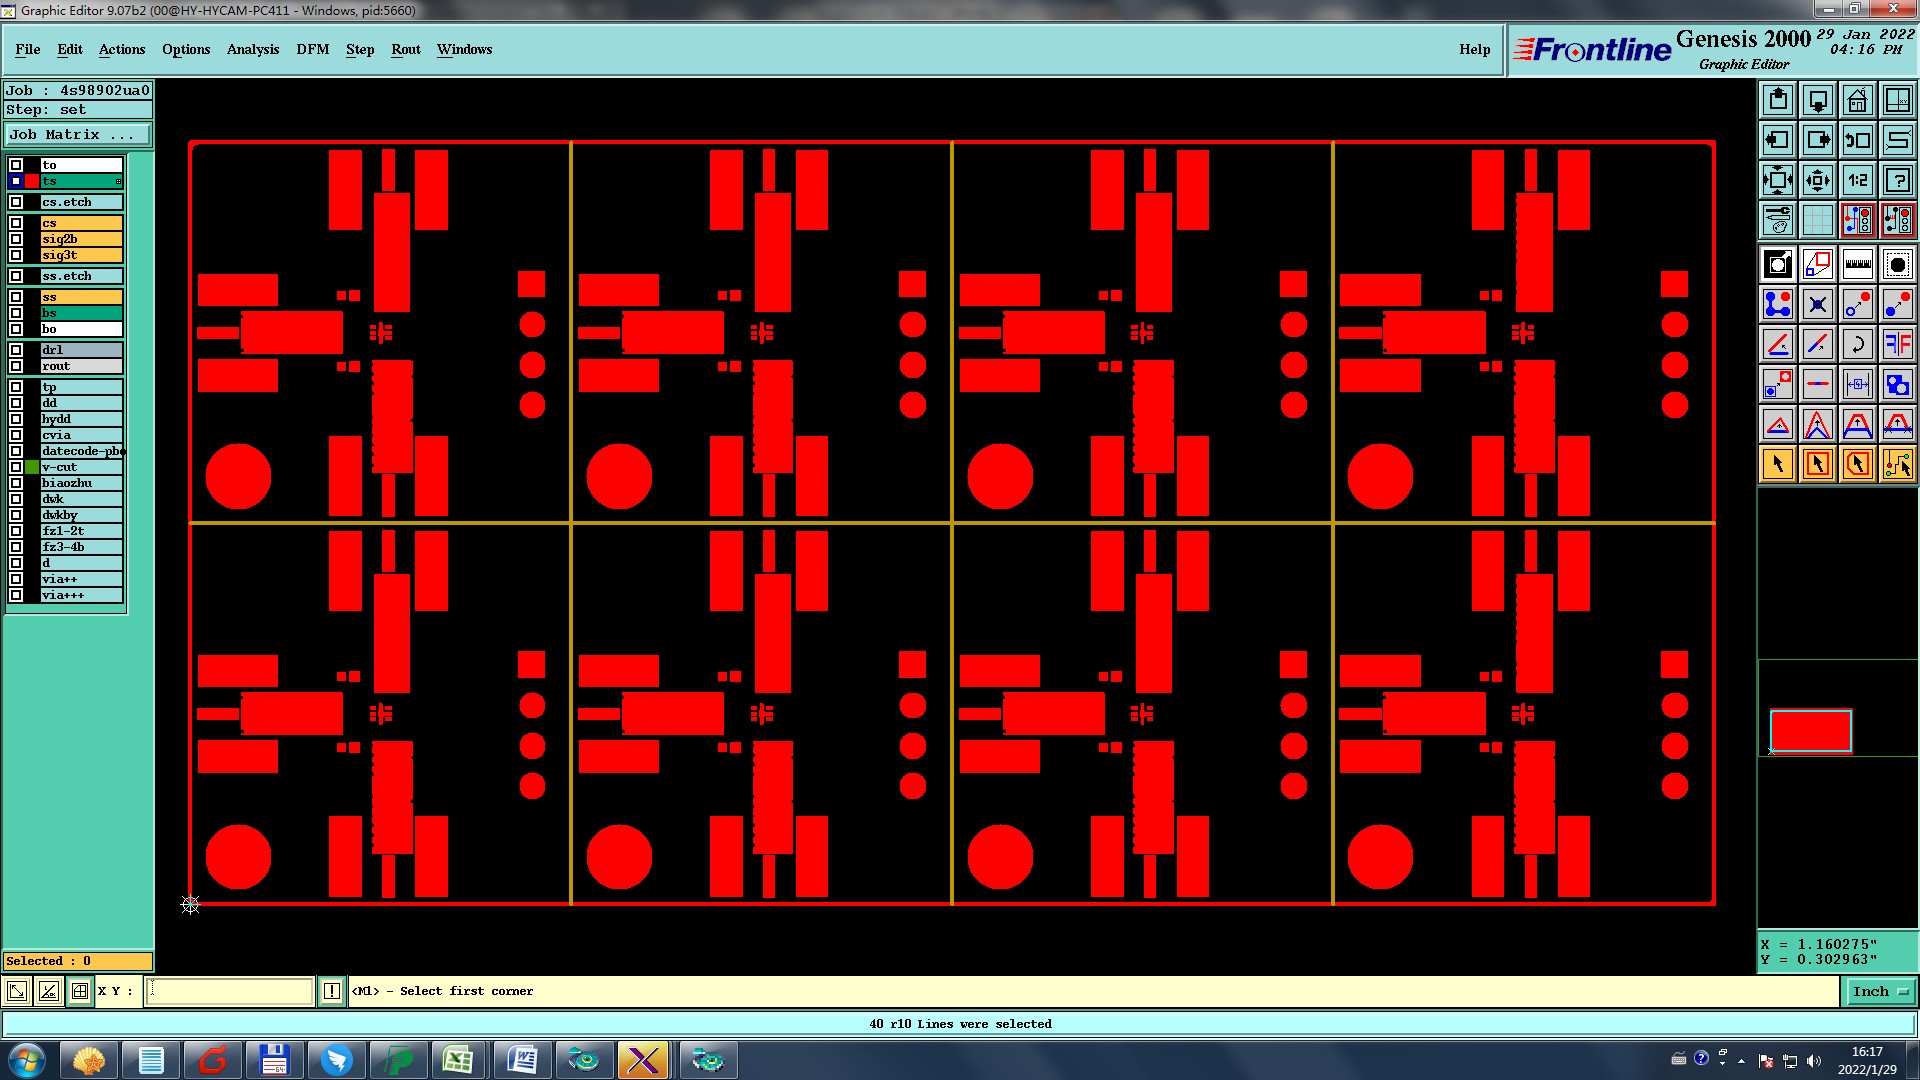
Task: Click the red color swatch of ts layer
Action: [x=32, y=181]
